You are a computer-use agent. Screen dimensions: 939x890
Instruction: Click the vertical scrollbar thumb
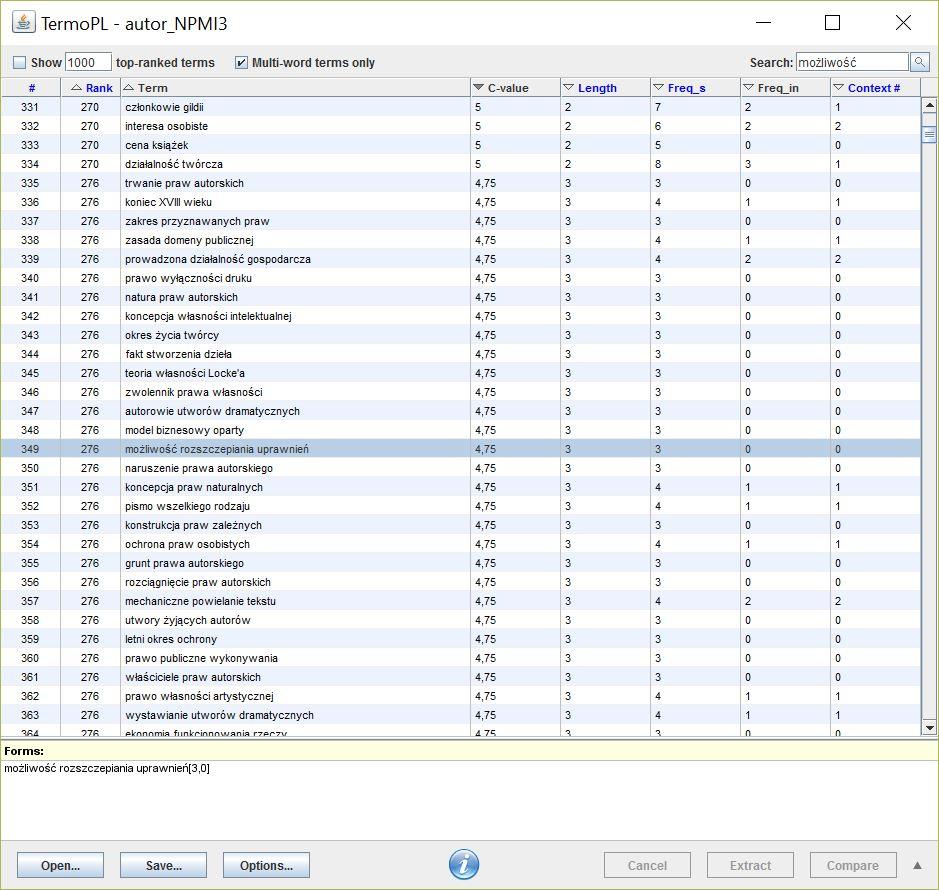pos(929,135)
